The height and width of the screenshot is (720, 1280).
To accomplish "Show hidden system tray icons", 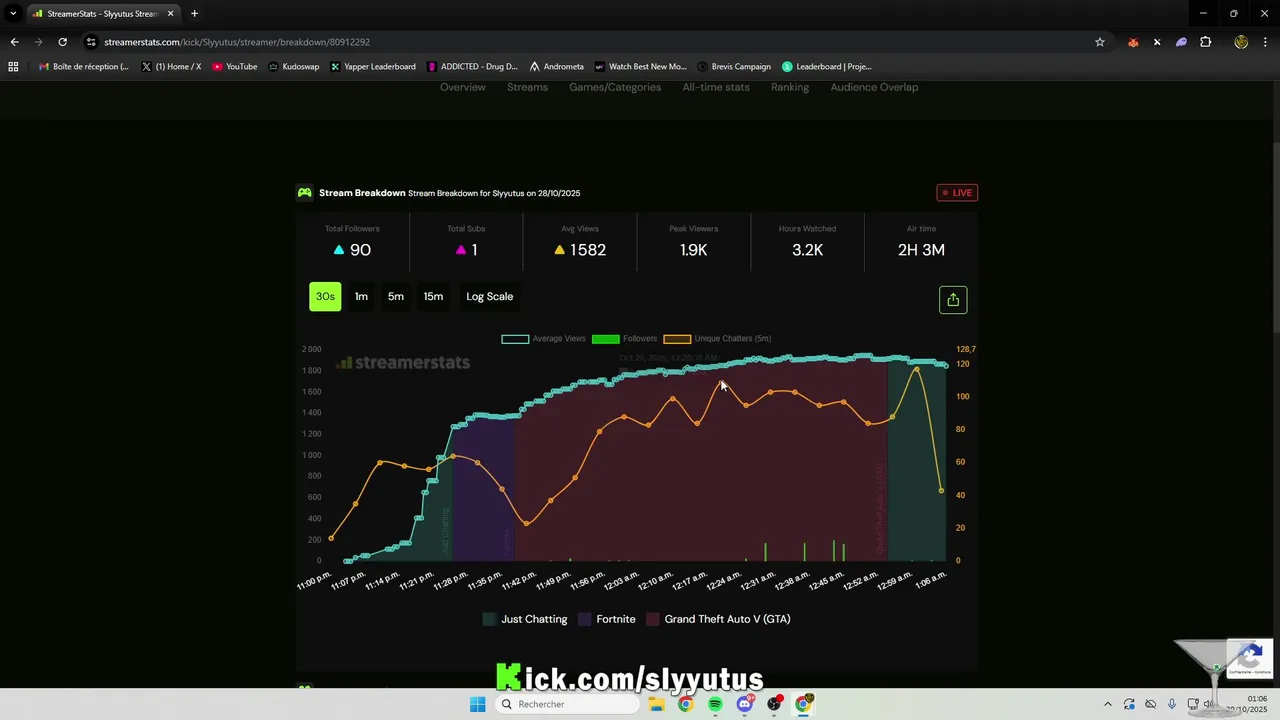I will pos(1107,704).
